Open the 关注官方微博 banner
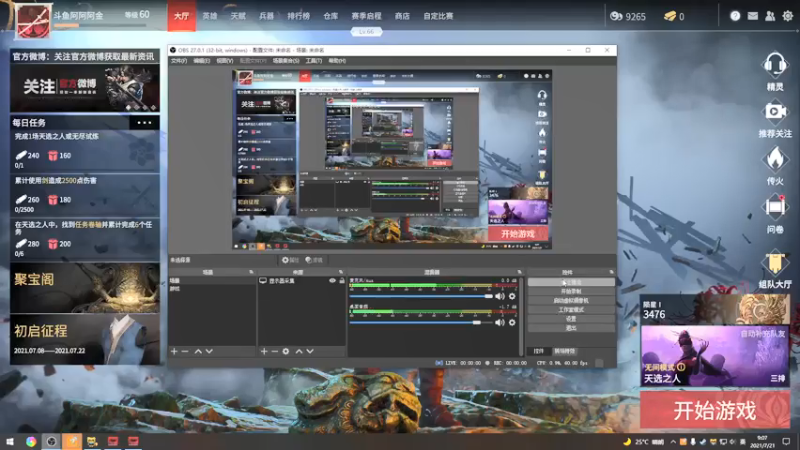 coord(85,88)
